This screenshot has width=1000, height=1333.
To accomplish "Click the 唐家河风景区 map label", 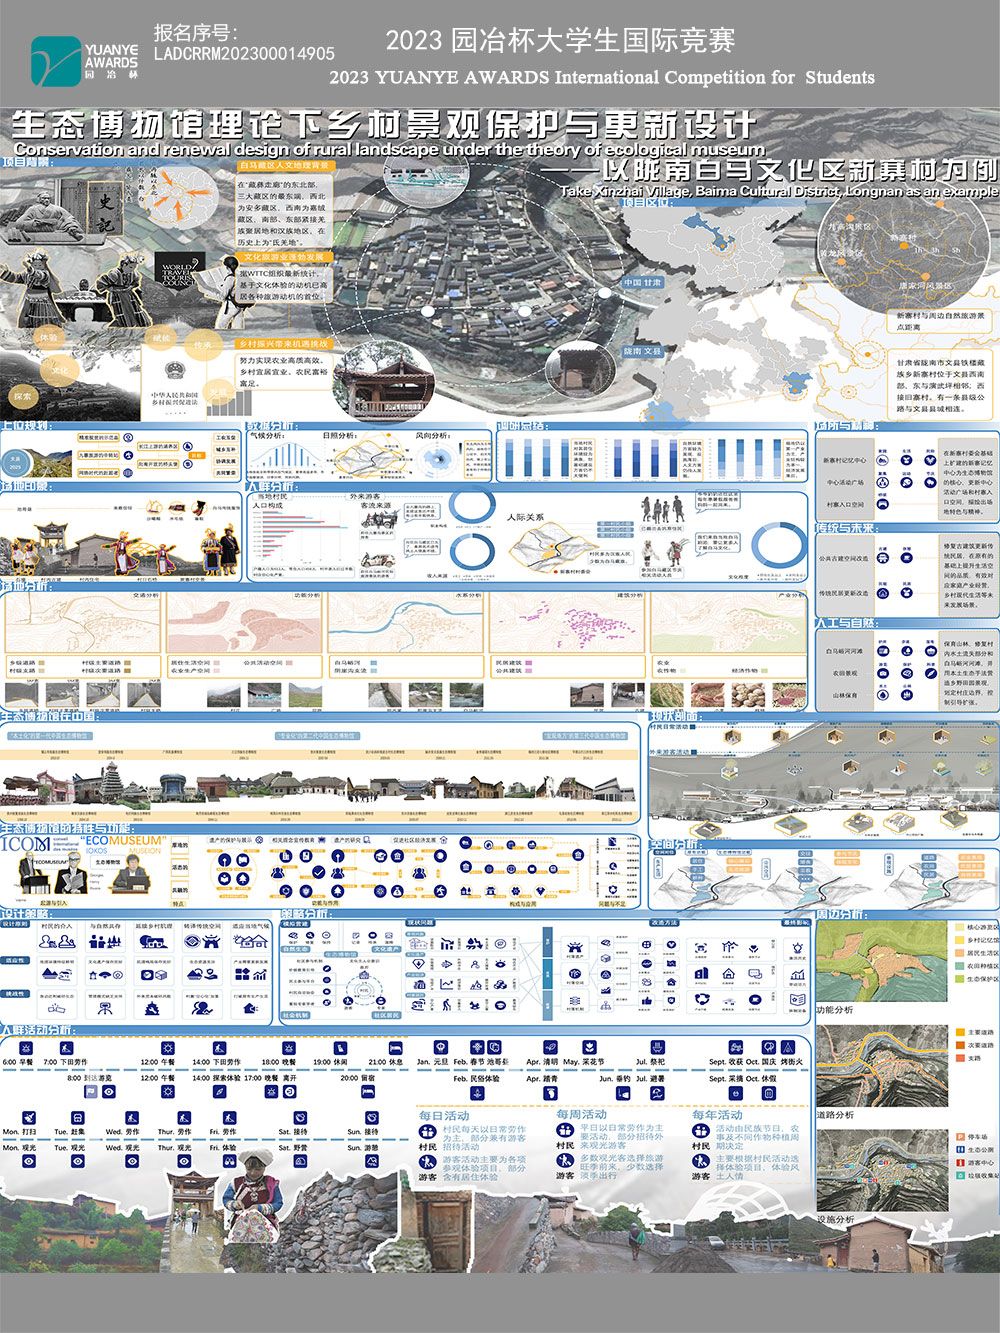I will point(925,286).
